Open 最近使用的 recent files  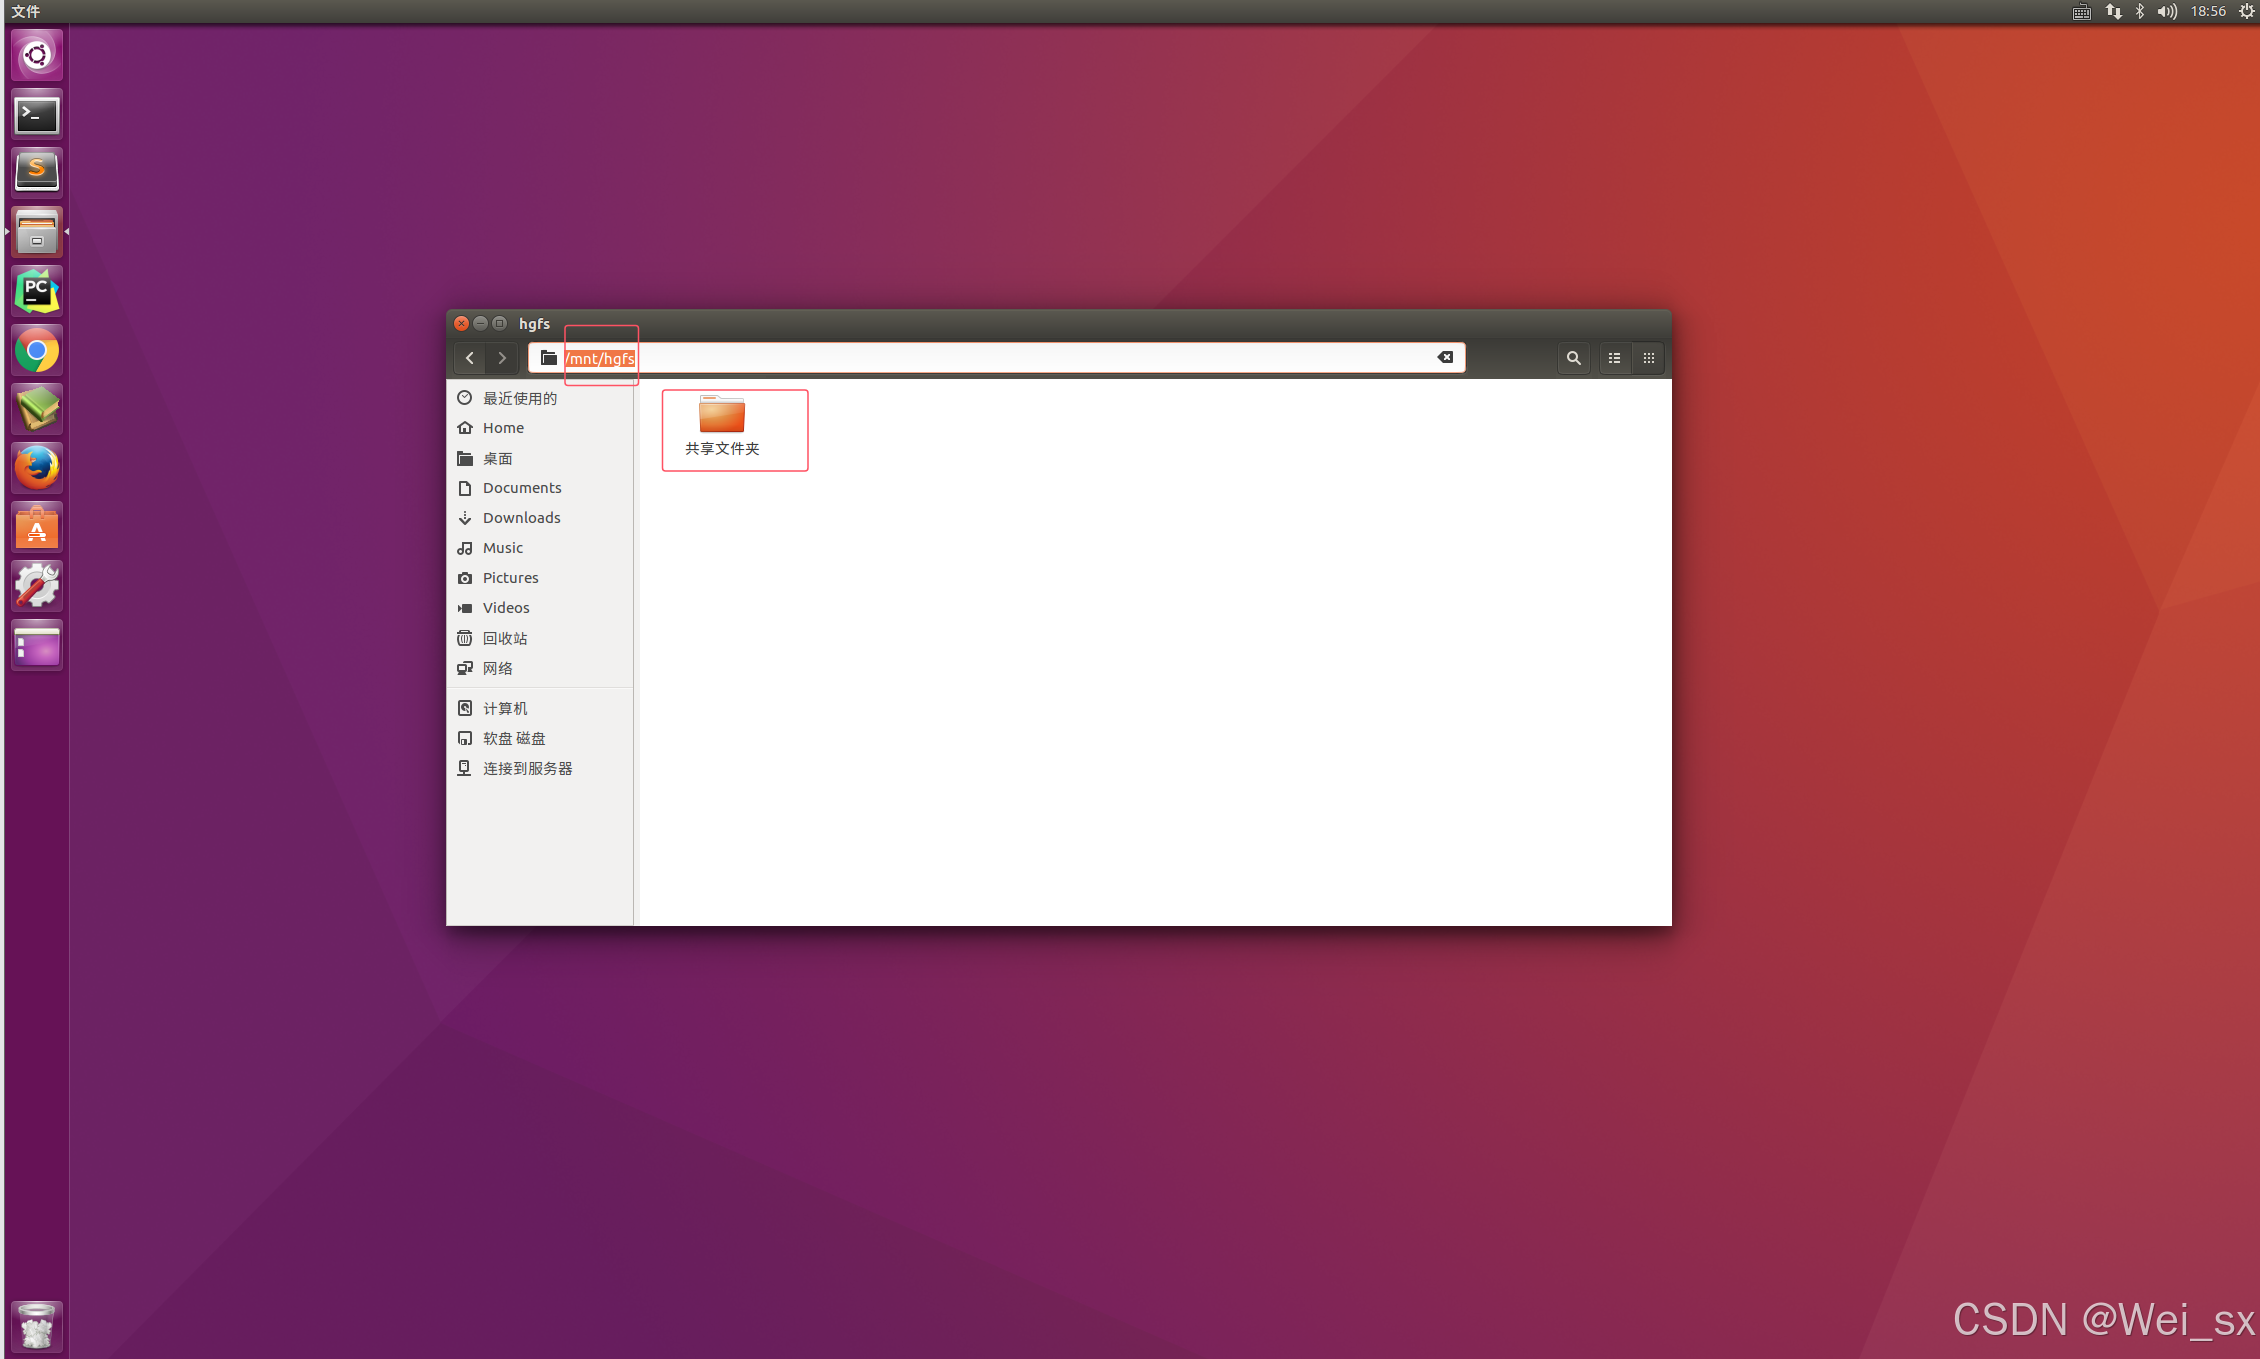coord(519,398)
